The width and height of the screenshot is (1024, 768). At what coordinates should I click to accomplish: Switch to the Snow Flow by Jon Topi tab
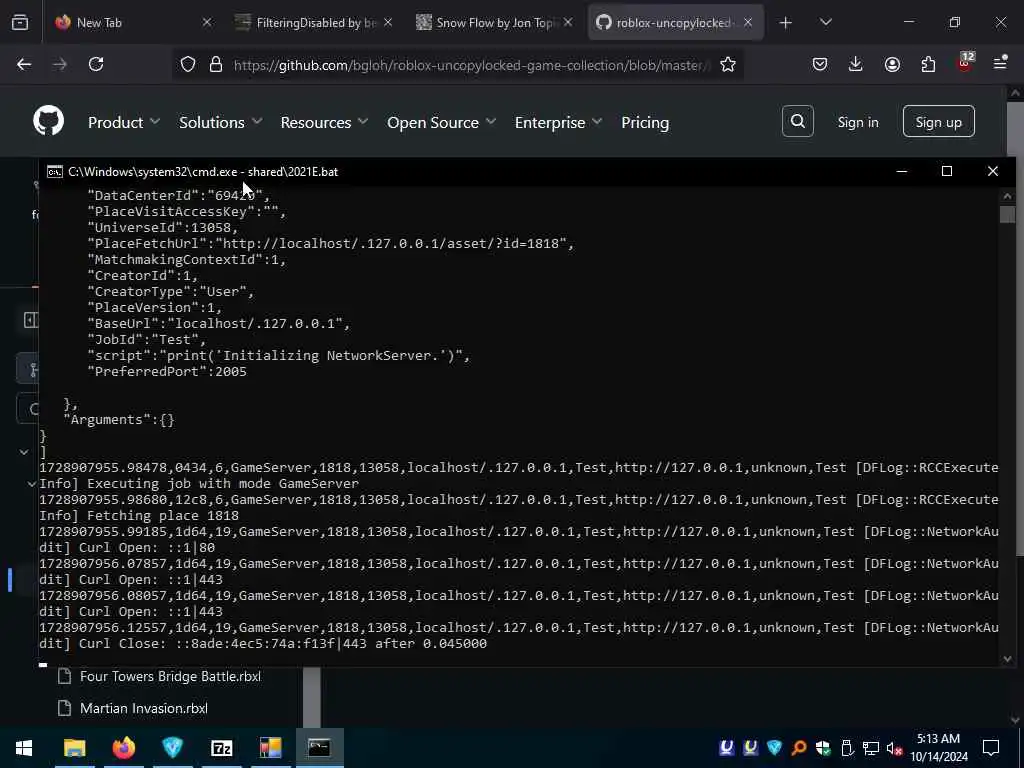495,22
